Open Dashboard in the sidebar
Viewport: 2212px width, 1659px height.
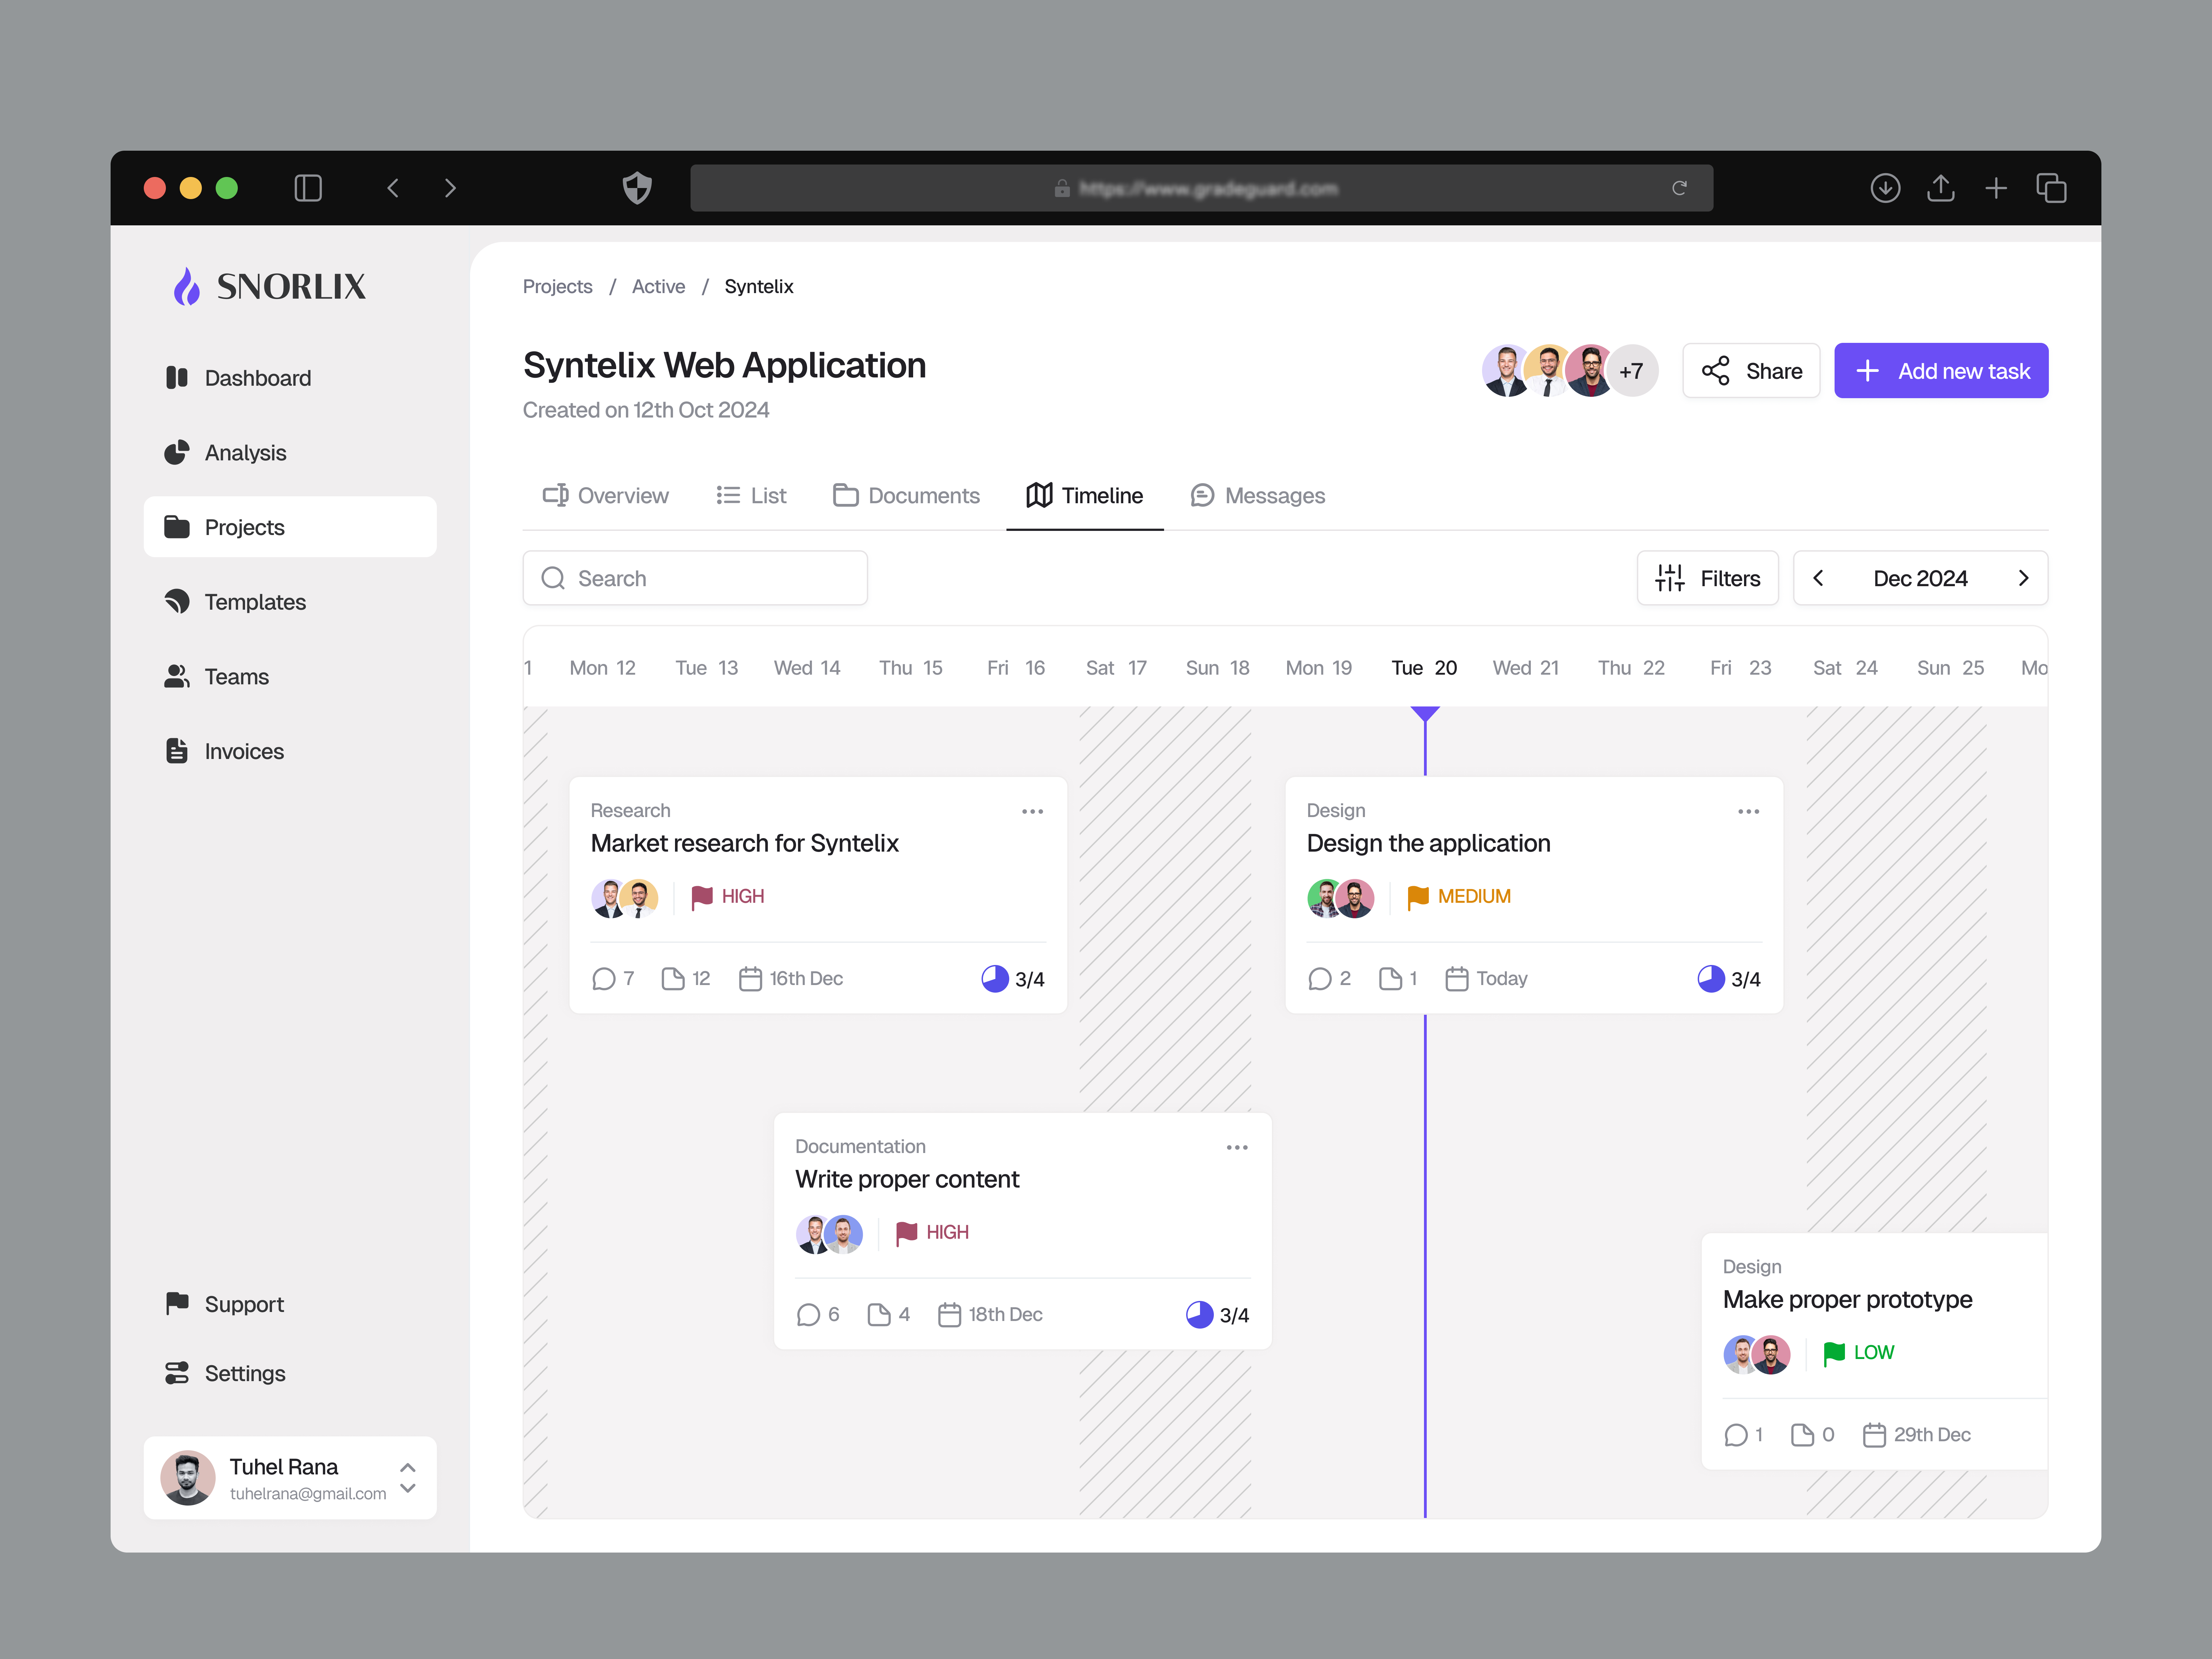tap(290, 378)
